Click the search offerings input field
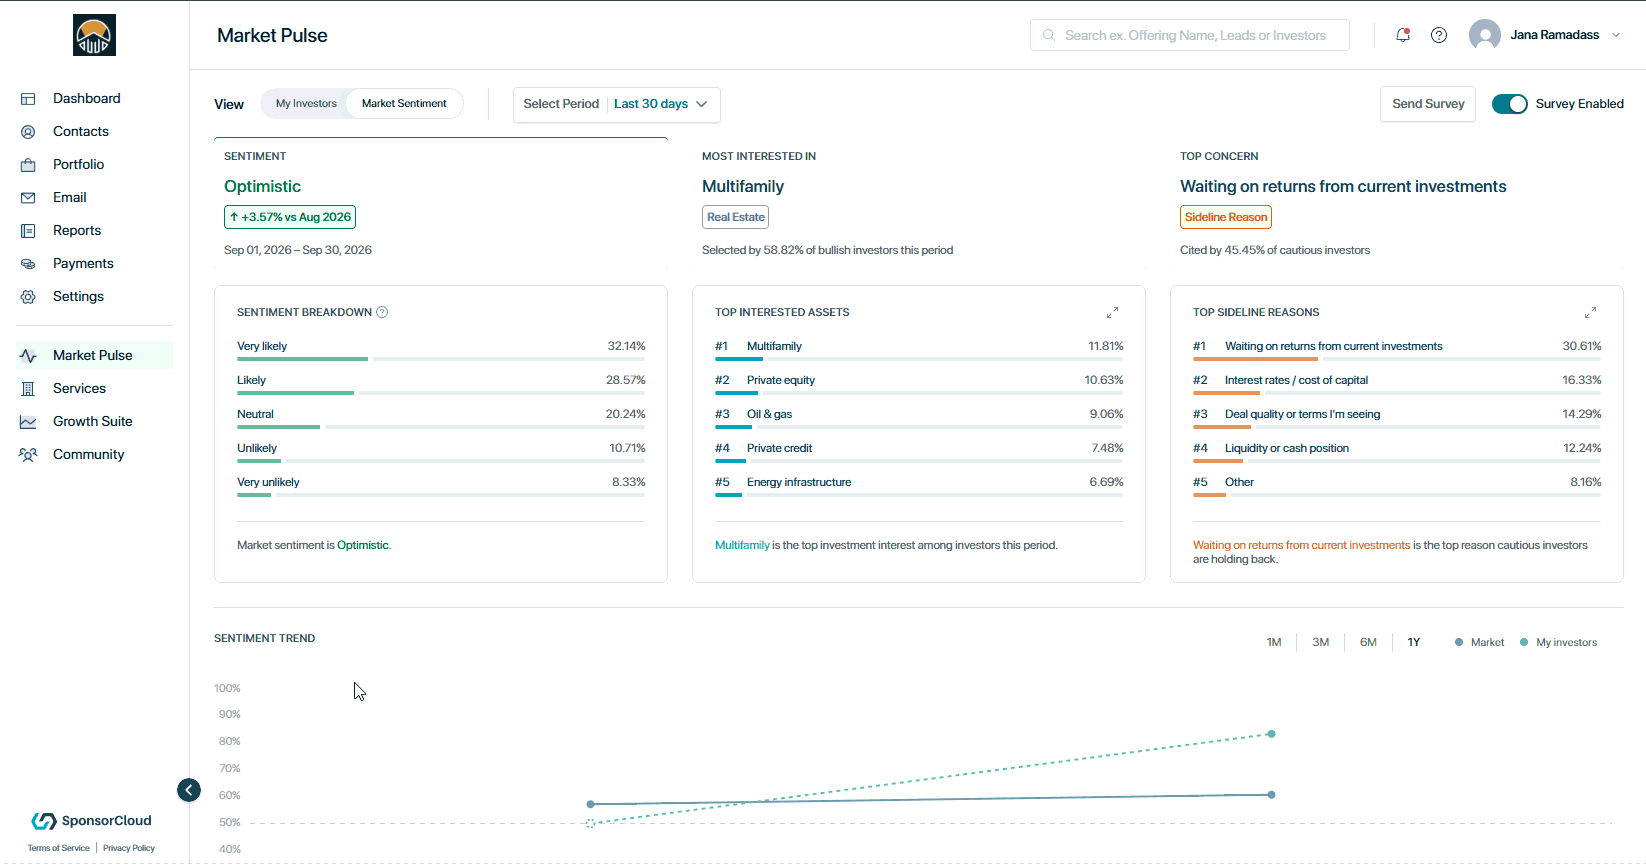This screenshot has width=1646, height=864. (1190, 35)
